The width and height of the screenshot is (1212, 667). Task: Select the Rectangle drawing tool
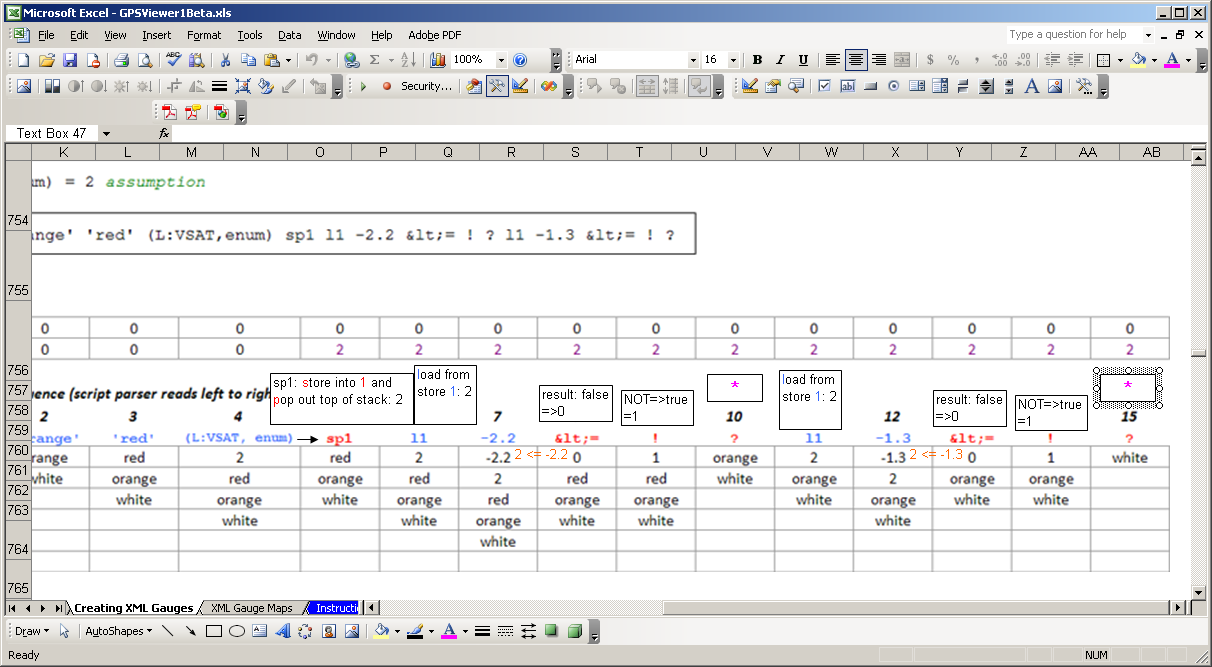coord(214,631)
